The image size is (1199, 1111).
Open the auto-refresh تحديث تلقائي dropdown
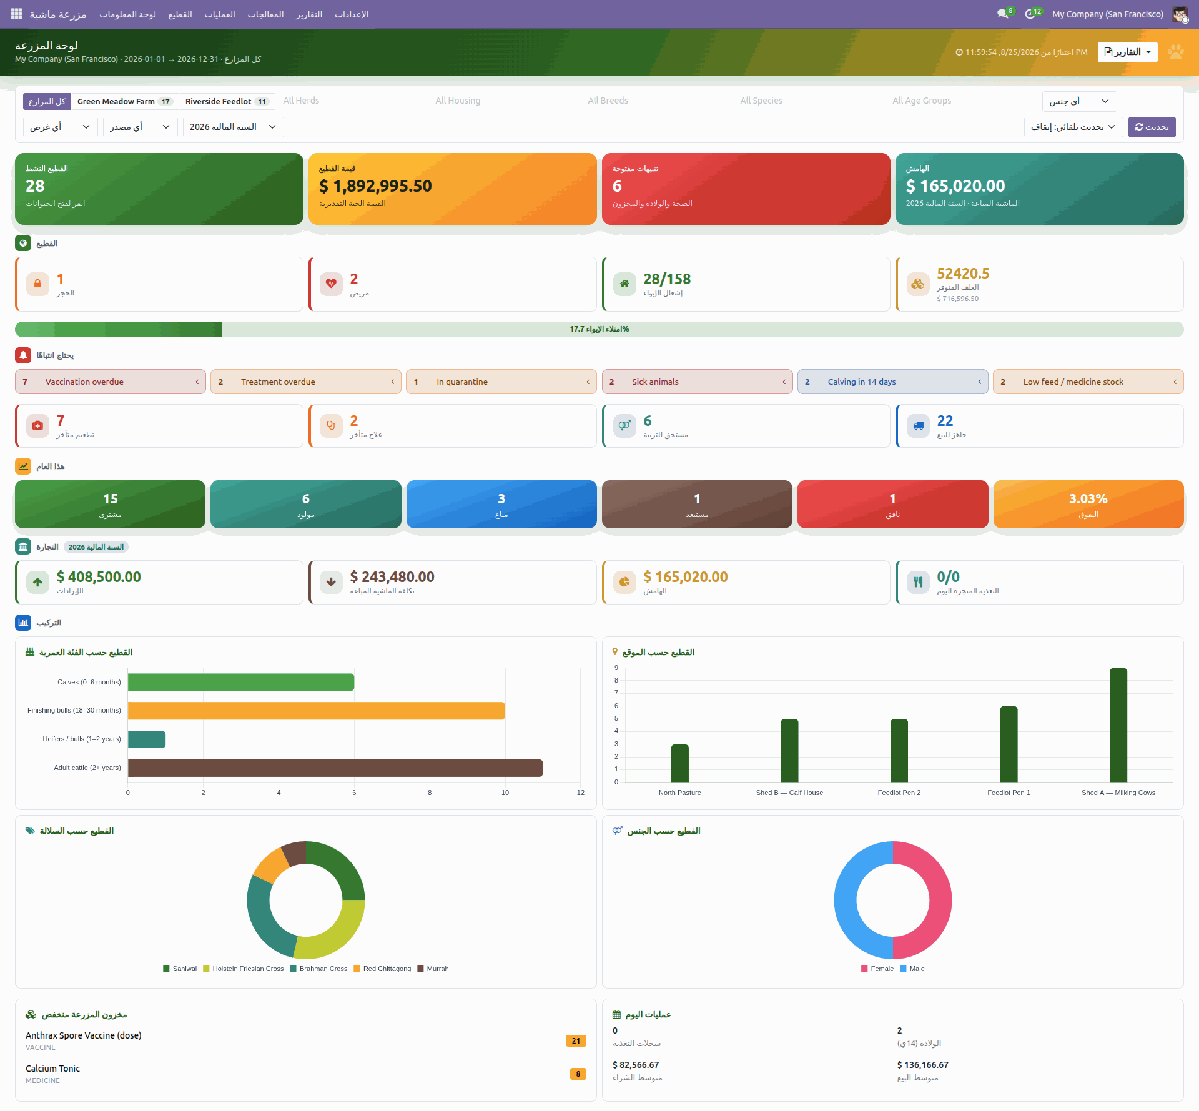click(1073, 127)
